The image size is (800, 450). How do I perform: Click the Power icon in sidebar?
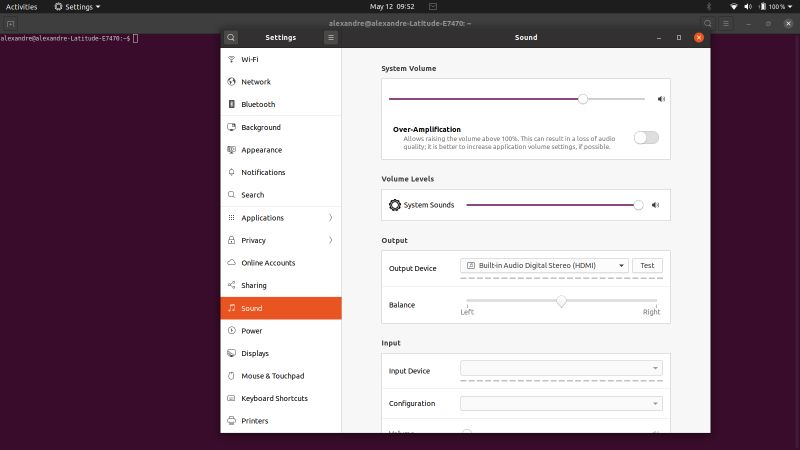click(232, 330)
